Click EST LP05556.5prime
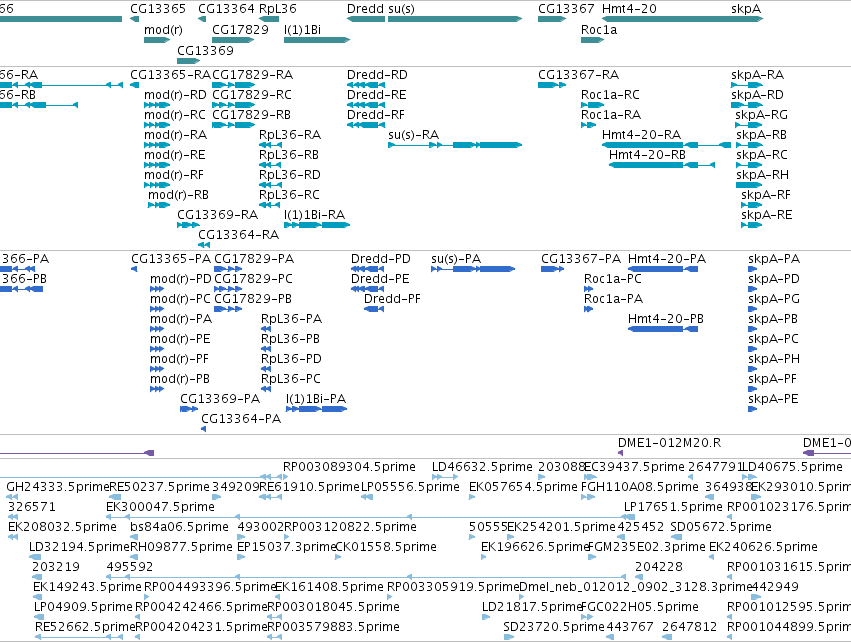851x642 pixels. point(410,487)
